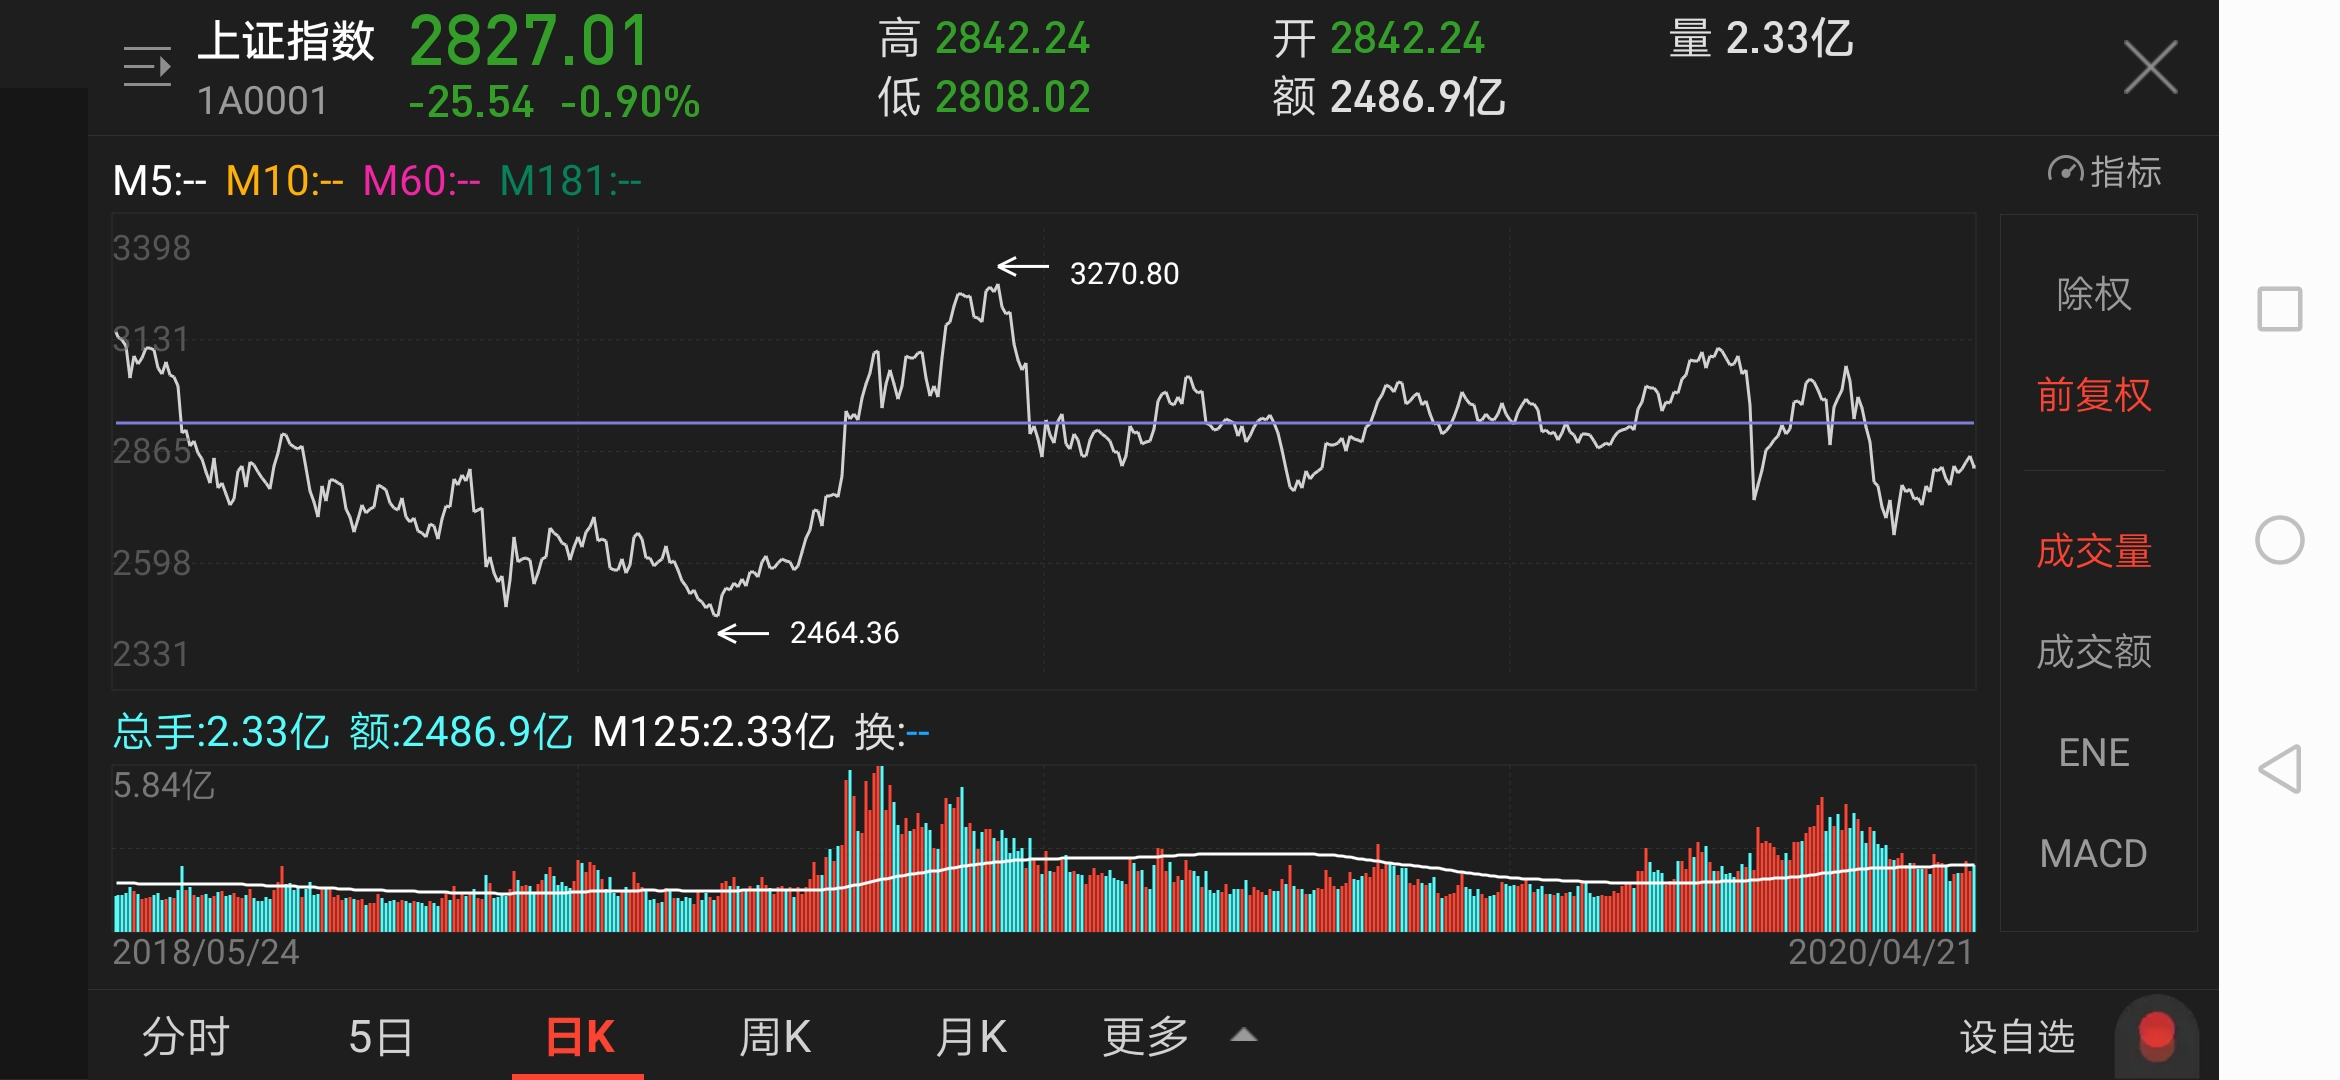Tap 设自选 to add to watchlist
The image size is (2340, 1080).
(x=2017, y=1036)
